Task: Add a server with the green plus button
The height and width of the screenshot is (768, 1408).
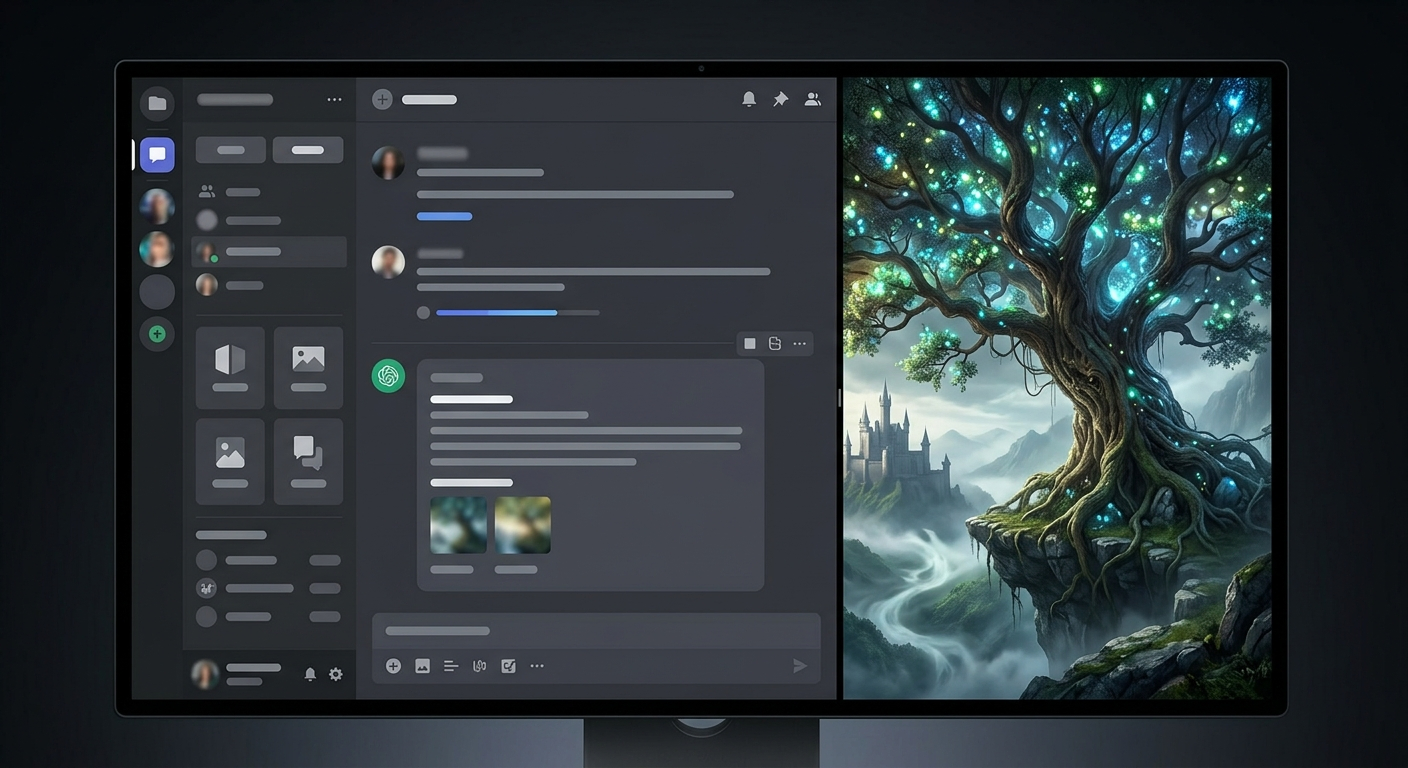Action: pos(157,334)
